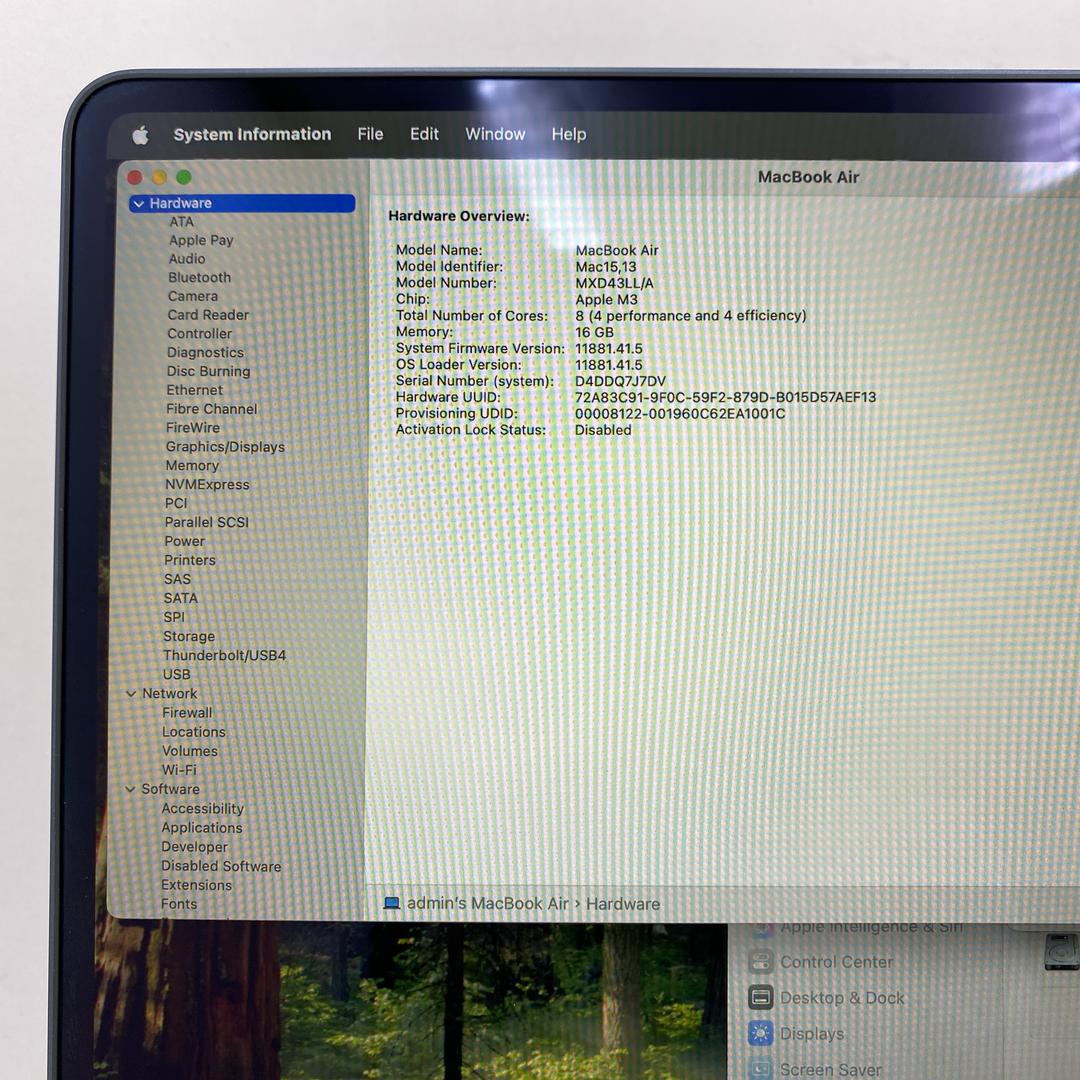Select PCI in the sidebar
The image size is (1080, 1080).
176,503
